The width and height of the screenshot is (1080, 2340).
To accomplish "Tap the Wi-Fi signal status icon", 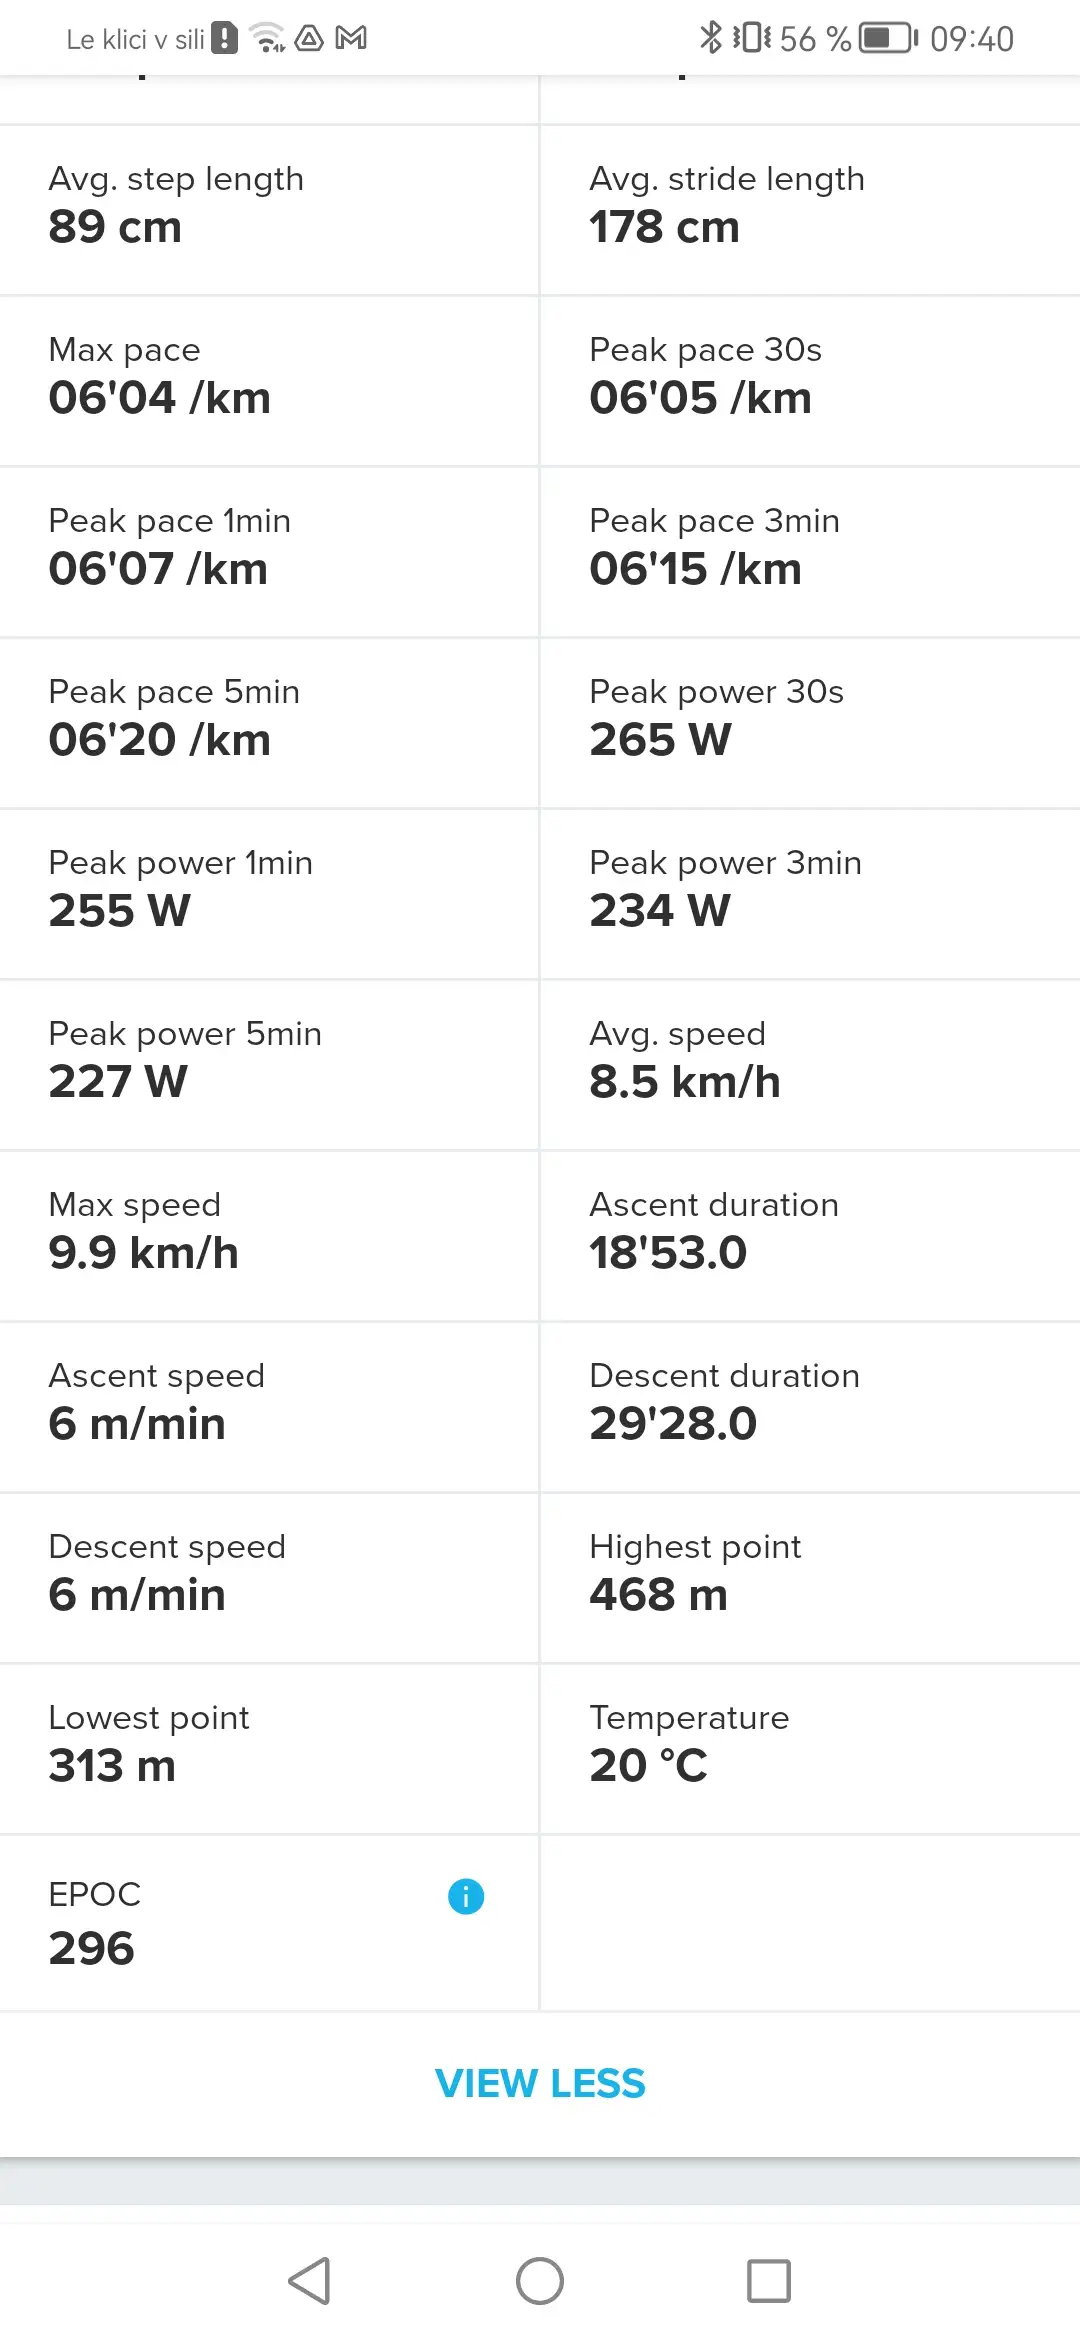I will tap(267, 38).
